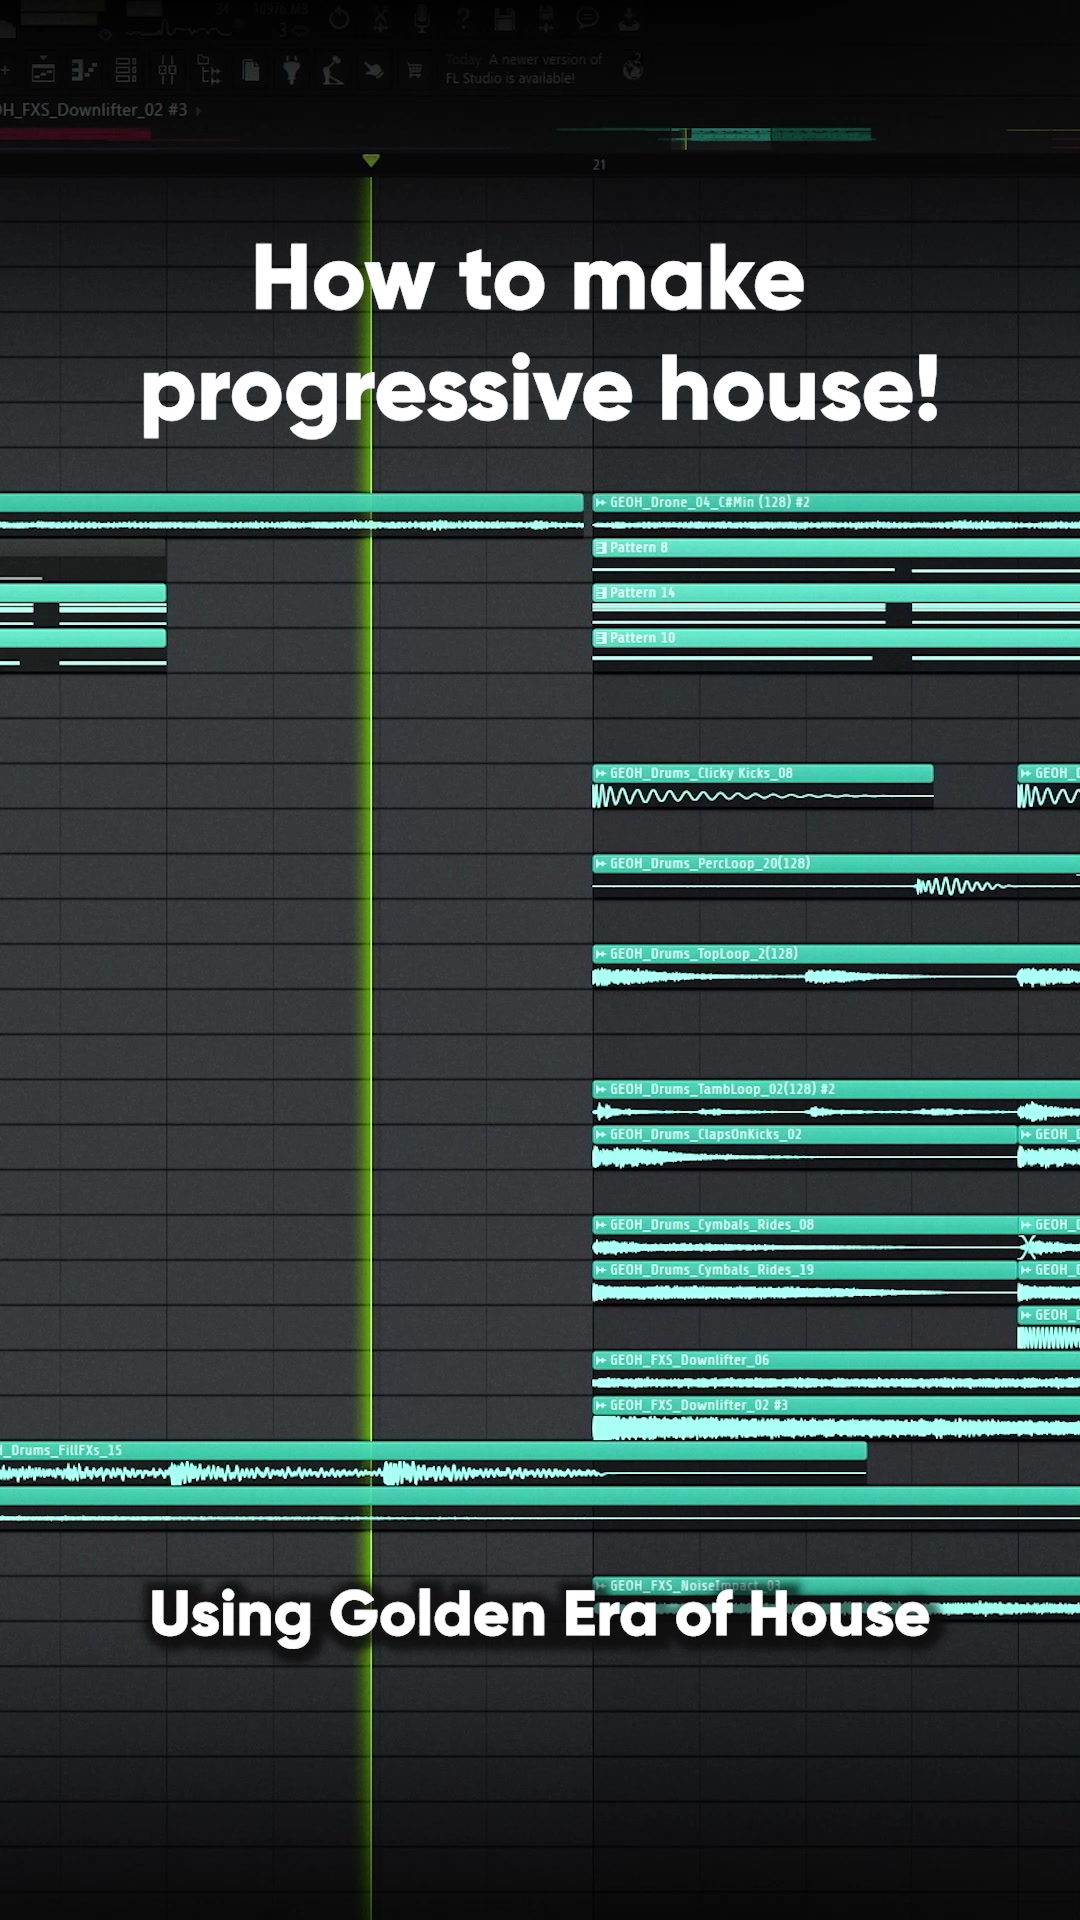Open the plugin picker plug icon
Screen dimensions: 1080x1920
pyautogui.click(x=292, y=71)
